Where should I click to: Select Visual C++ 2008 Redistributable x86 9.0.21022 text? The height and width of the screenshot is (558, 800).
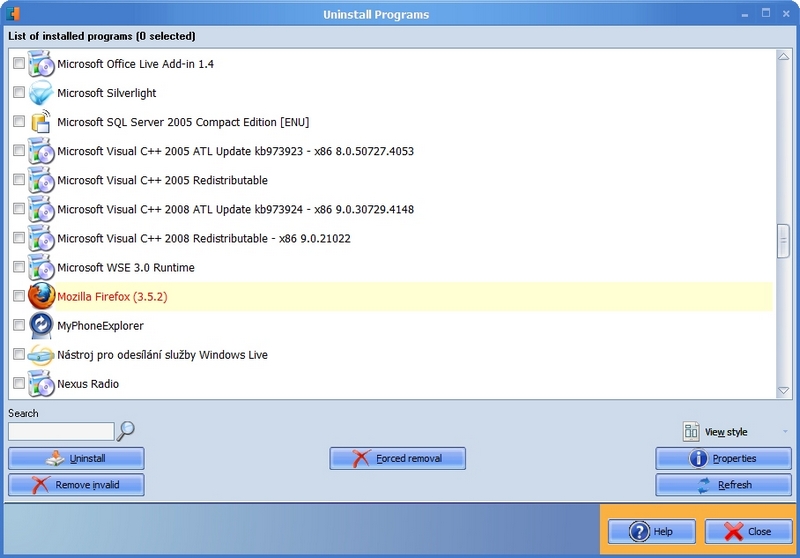pos(204,239)
